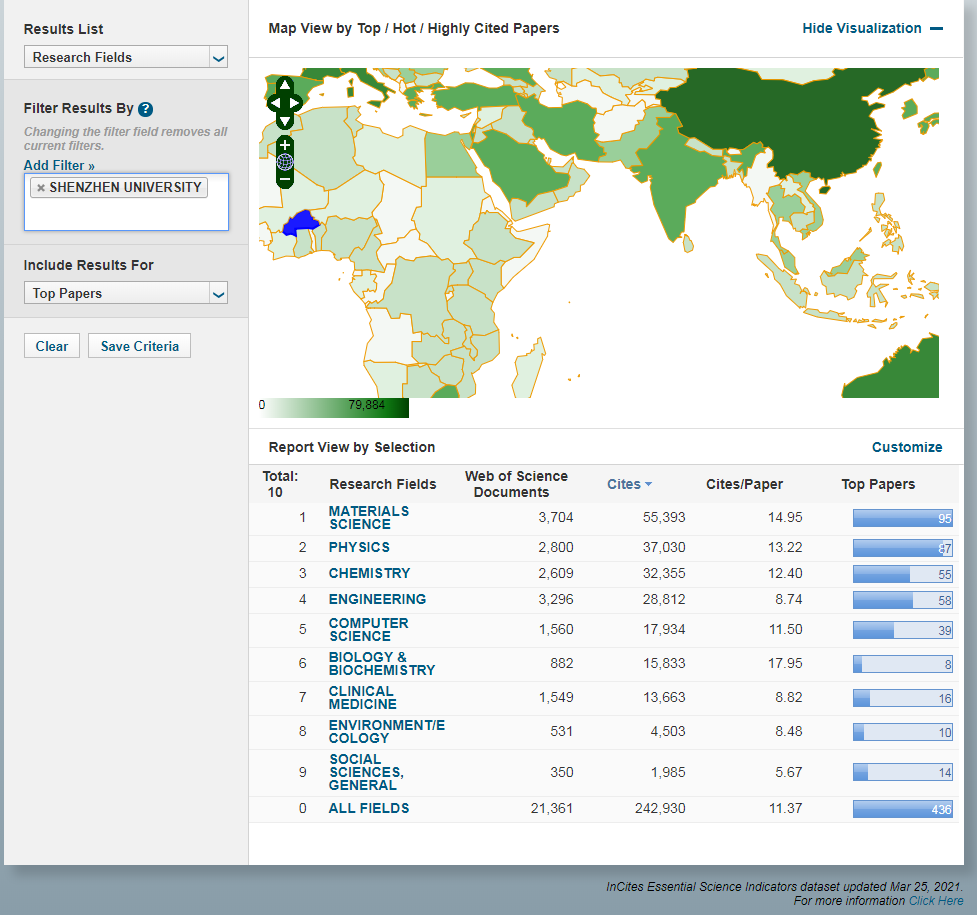Click the Save Criteria button
Image resolution: width=977 pixels, height=915 pixels.
[139, 346]
